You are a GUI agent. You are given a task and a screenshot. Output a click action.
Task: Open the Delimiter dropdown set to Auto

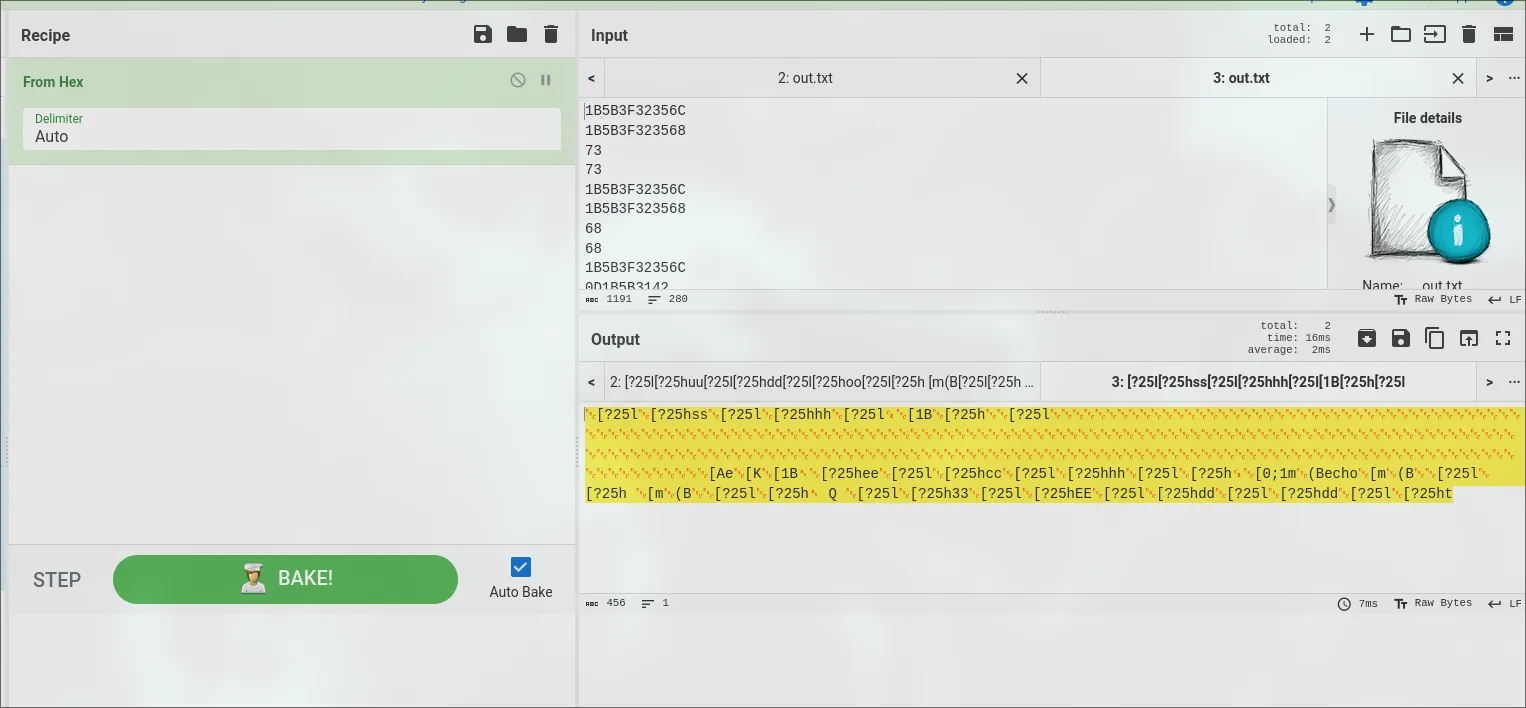click(x=291, y=129)
